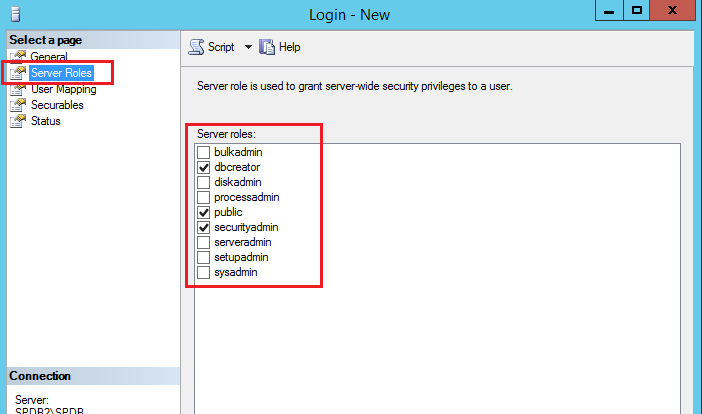Uncheck the dbcreator server role
Screen dimensions: 702x414
(204, 167)
